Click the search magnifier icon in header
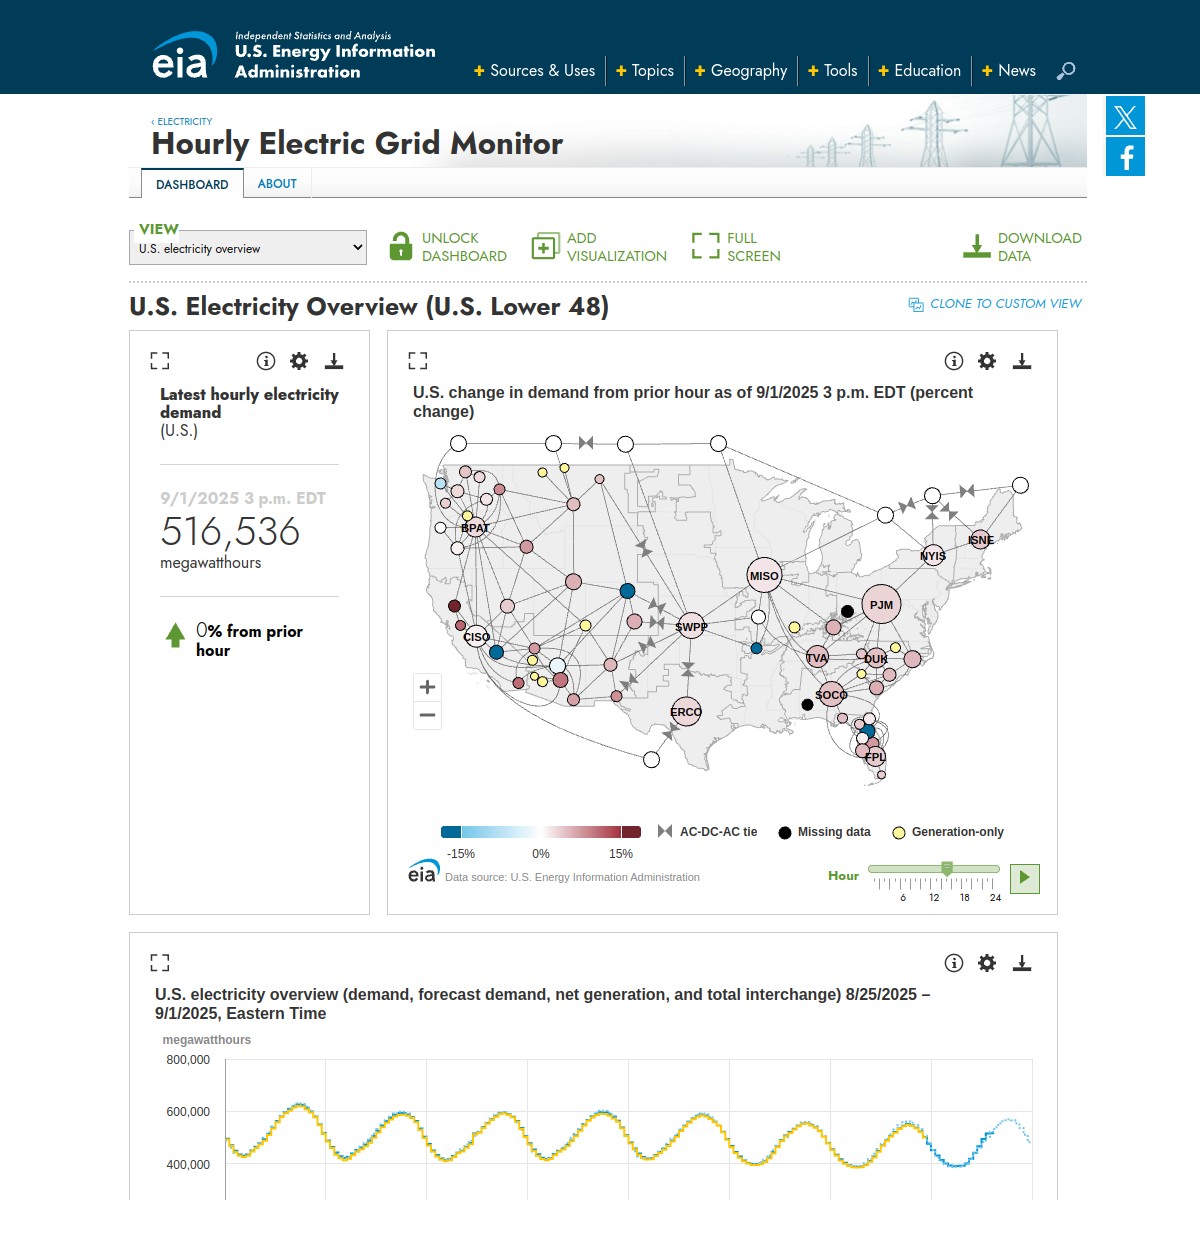The height and width of the screenshot is (1236, 1200). pos(1066,70)
